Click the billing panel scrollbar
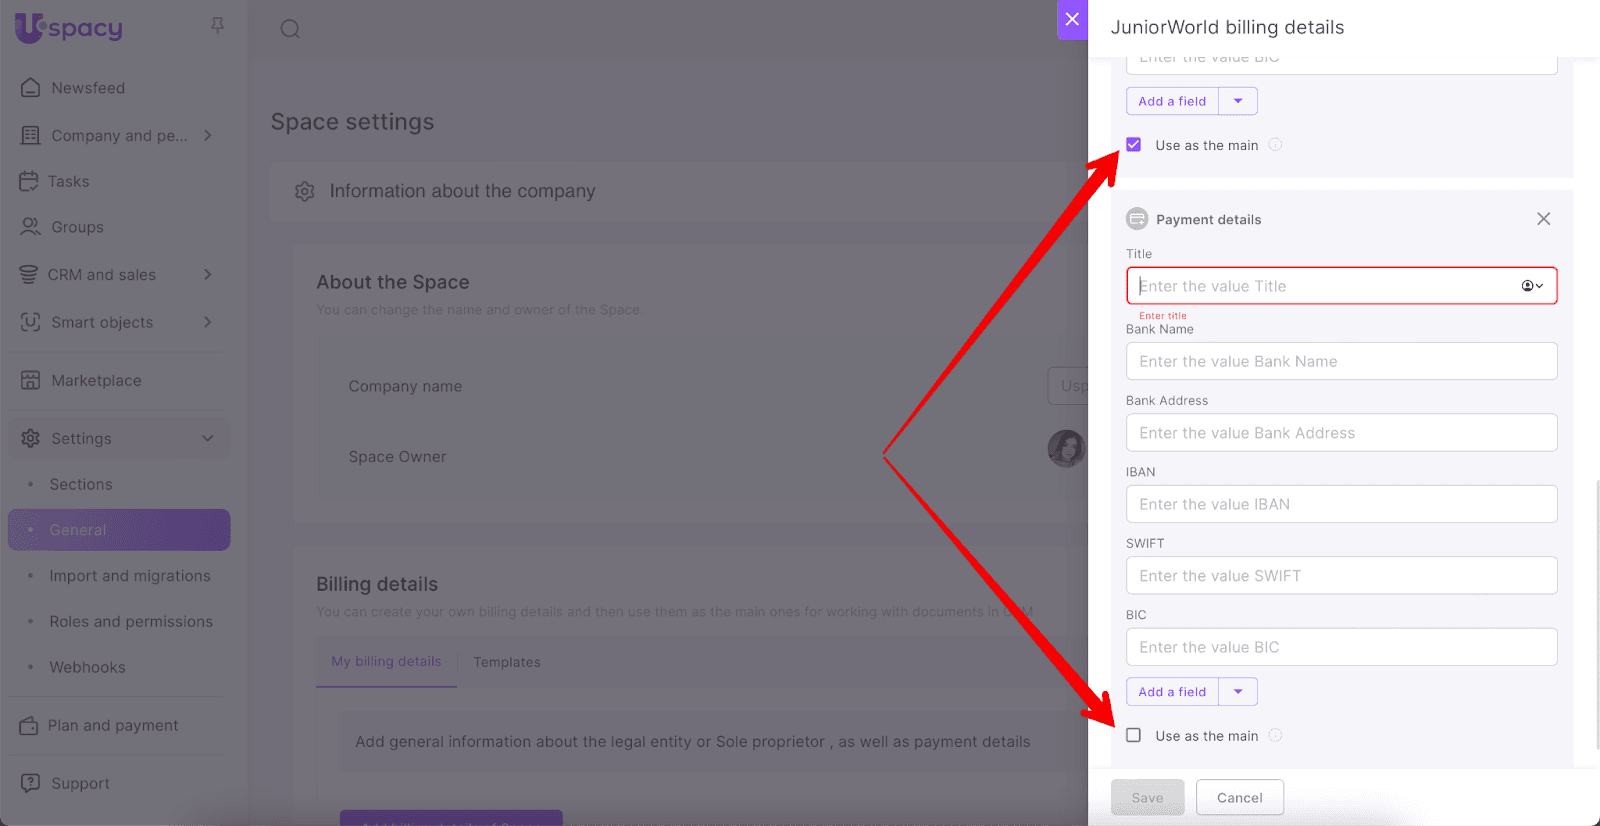This screenshot has height=826, width=1600. [1597, 613]
